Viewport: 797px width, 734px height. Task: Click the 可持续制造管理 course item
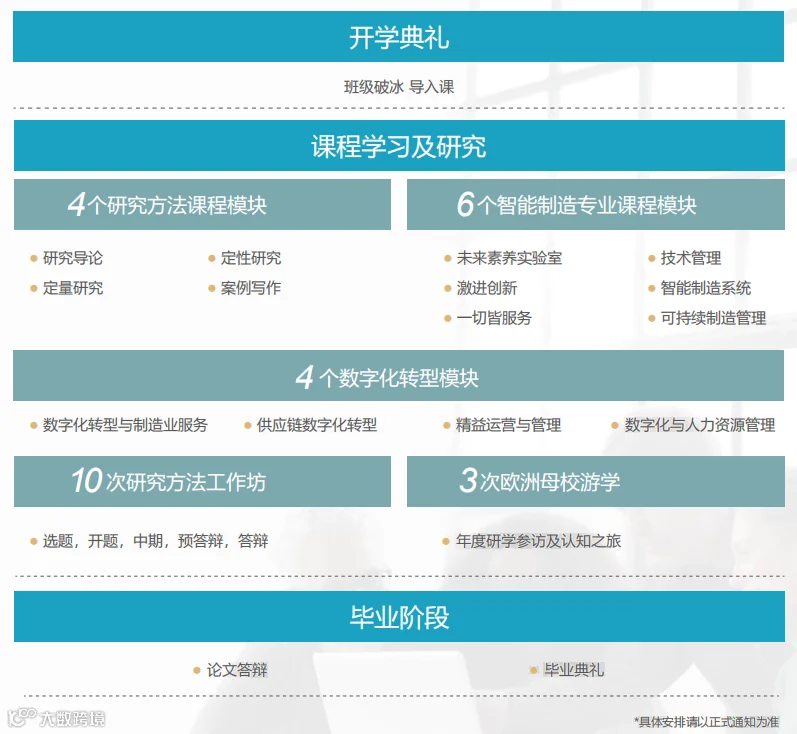[713, 318]
